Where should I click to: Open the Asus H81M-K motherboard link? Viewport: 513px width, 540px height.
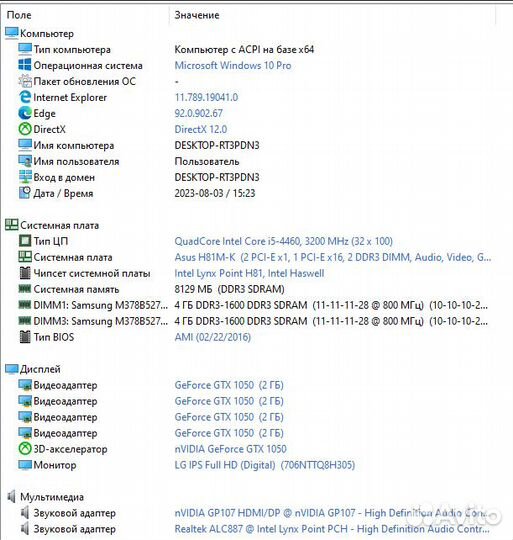[x=333, y=257]
